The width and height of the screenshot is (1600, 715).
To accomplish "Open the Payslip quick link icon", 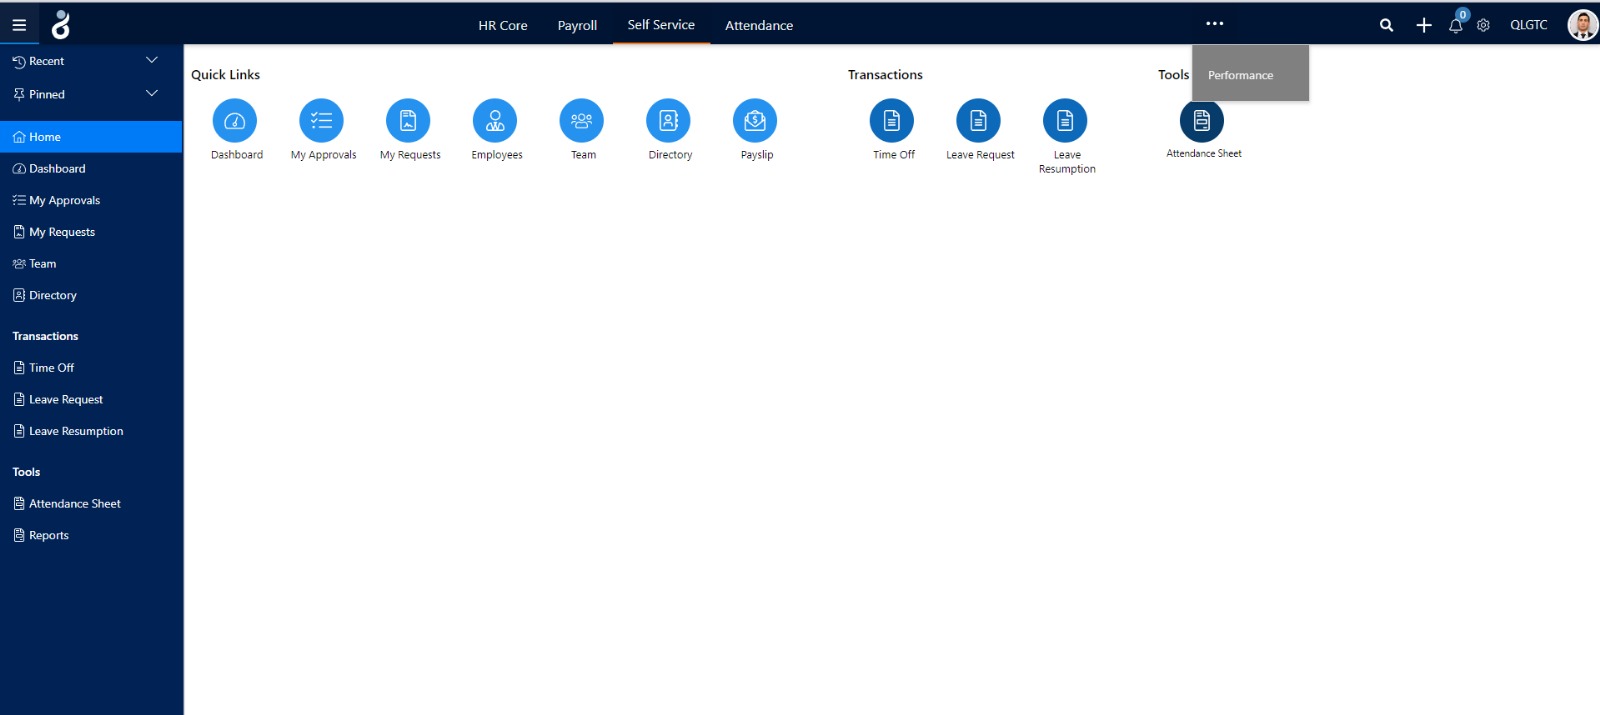I will pos(755,121).
